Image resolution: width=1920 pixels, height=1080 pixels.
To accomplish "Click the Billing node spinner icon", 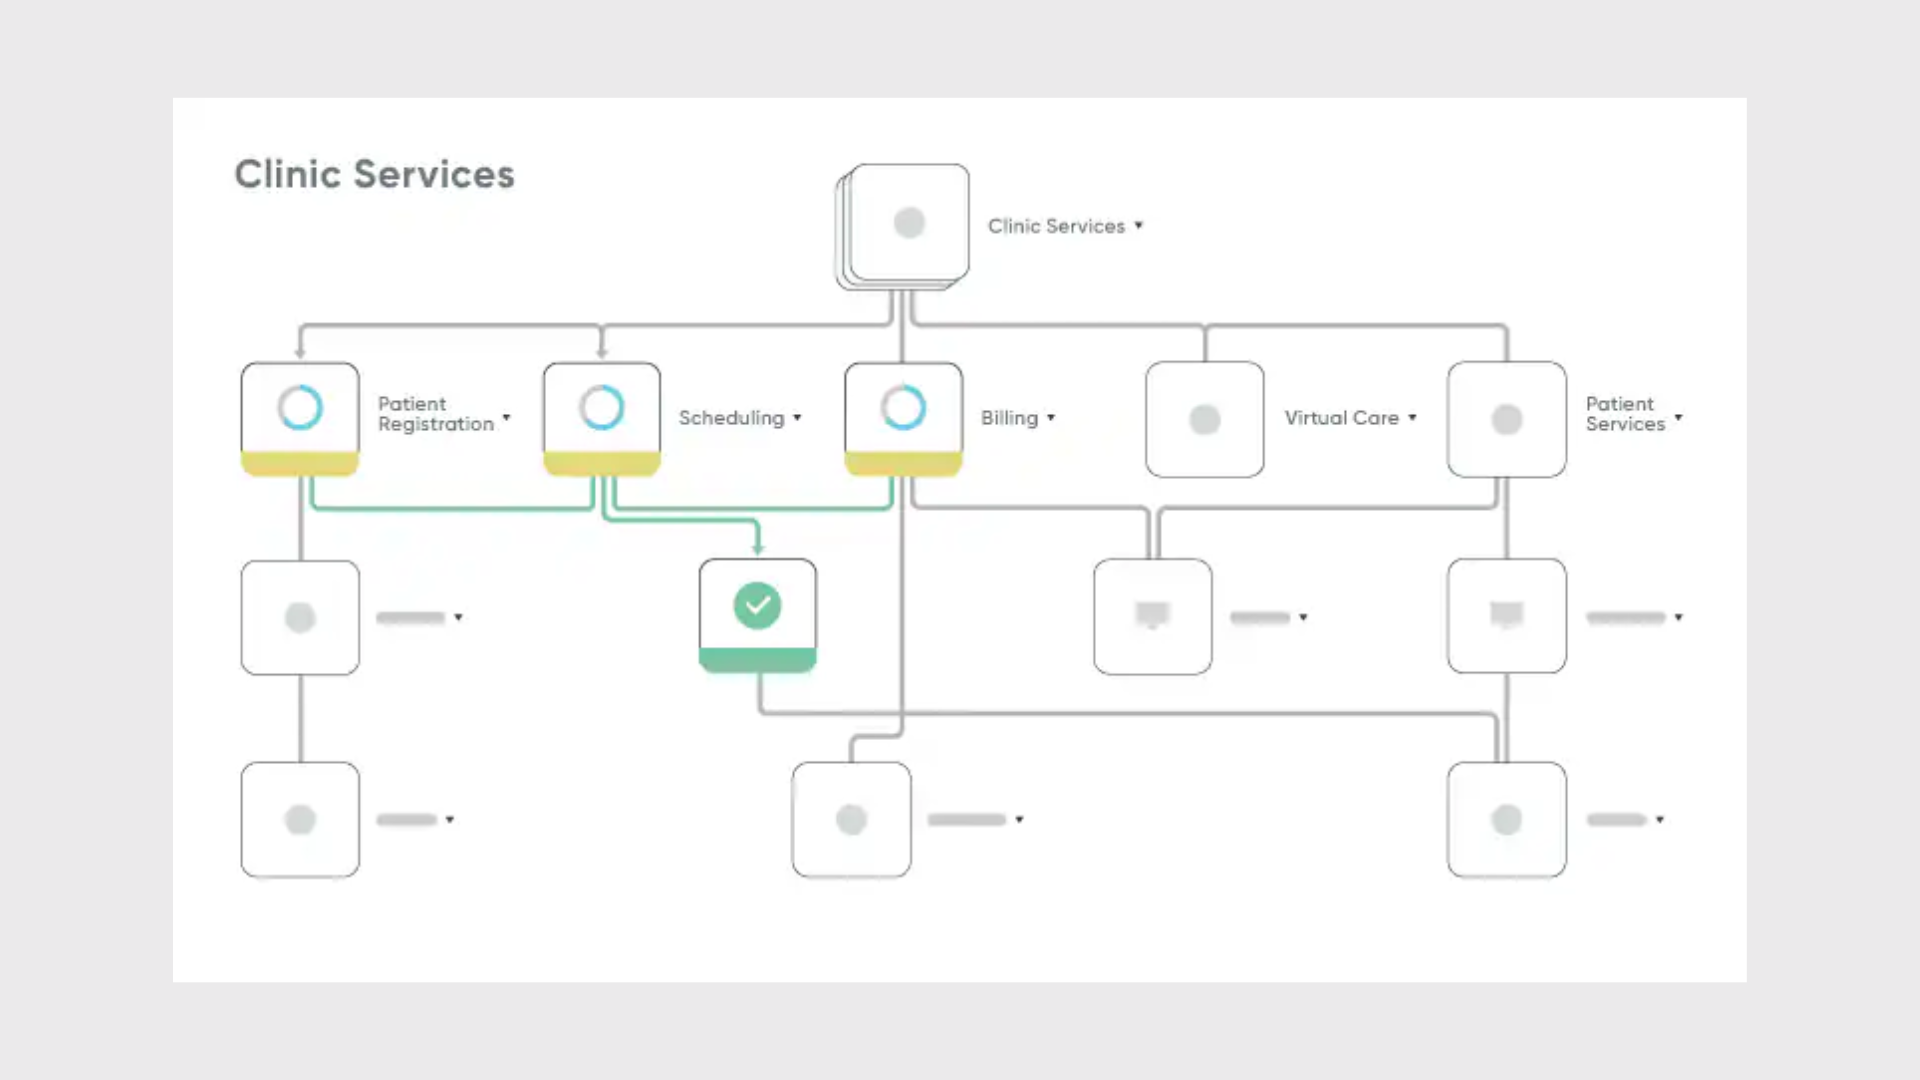I will tap(903, 407).
